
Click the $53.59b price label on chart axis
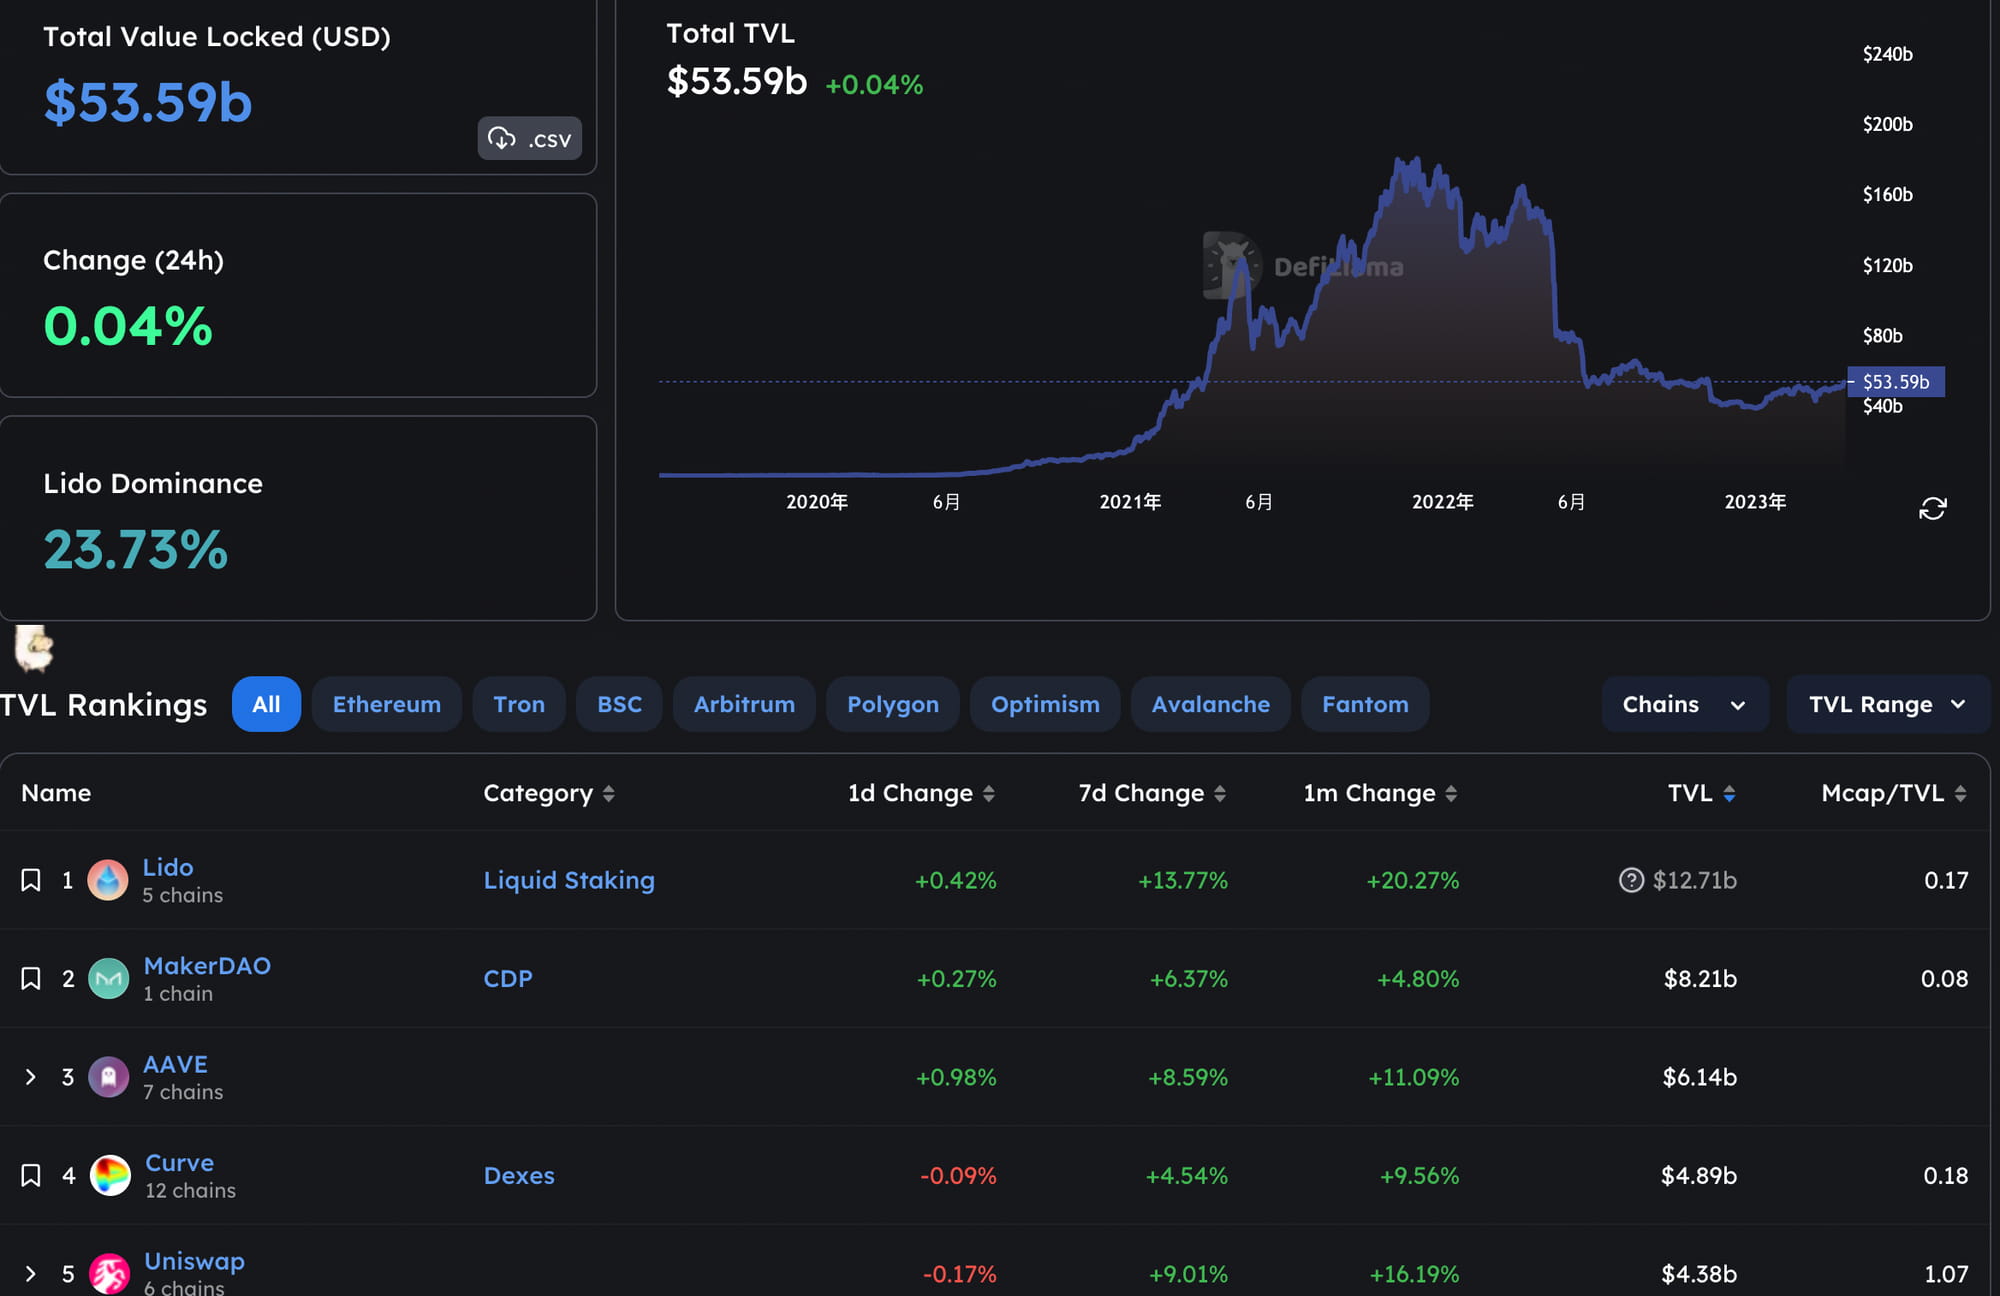[1895, 381]
